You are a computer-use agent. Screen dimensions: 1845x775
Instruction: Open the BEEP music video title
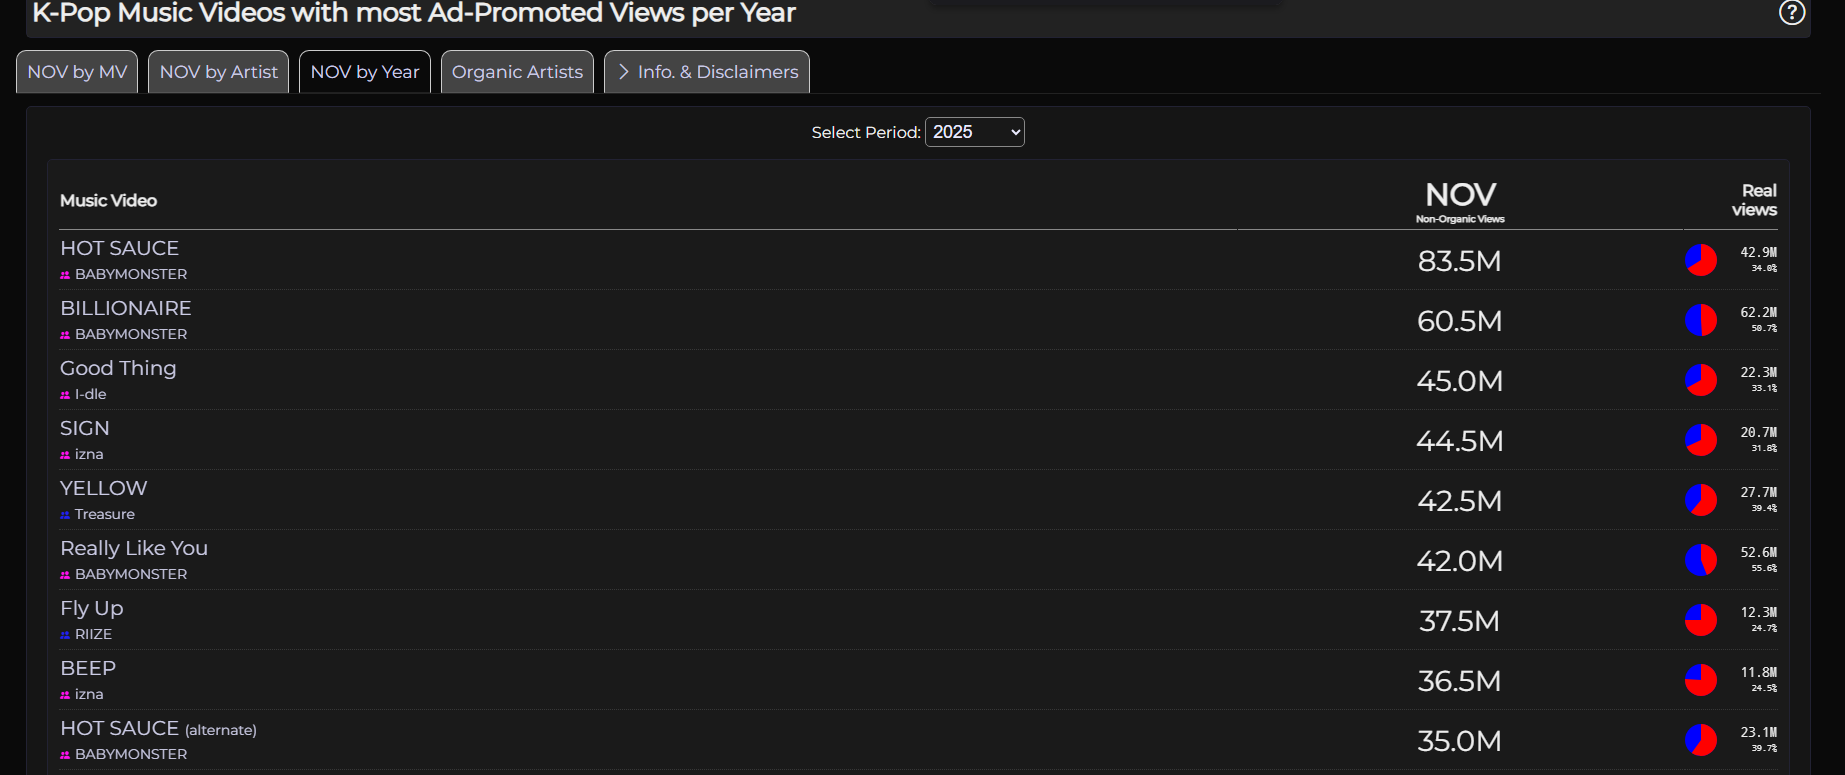point(88,668)
